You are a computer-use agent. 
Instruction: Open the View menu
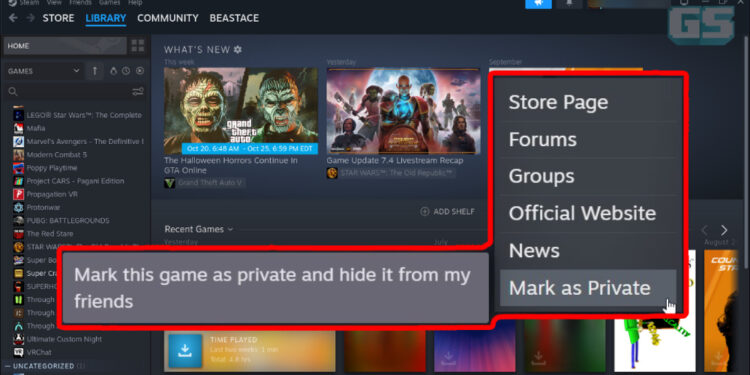pos(56,2)
